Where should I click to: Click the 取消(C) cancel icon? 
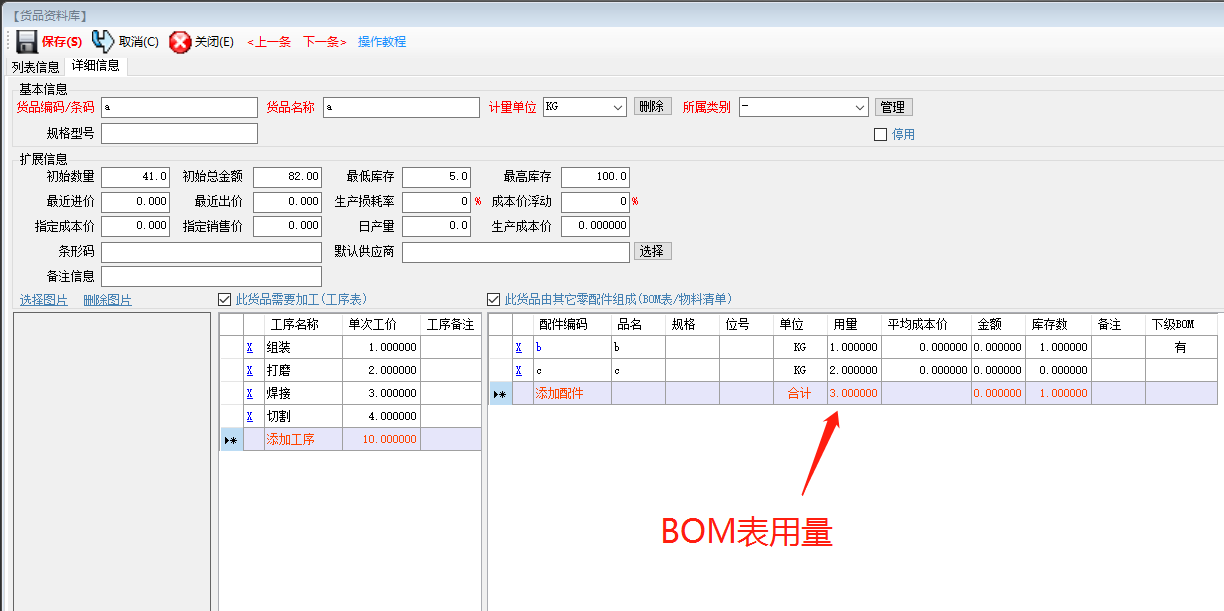click(103, 42)
